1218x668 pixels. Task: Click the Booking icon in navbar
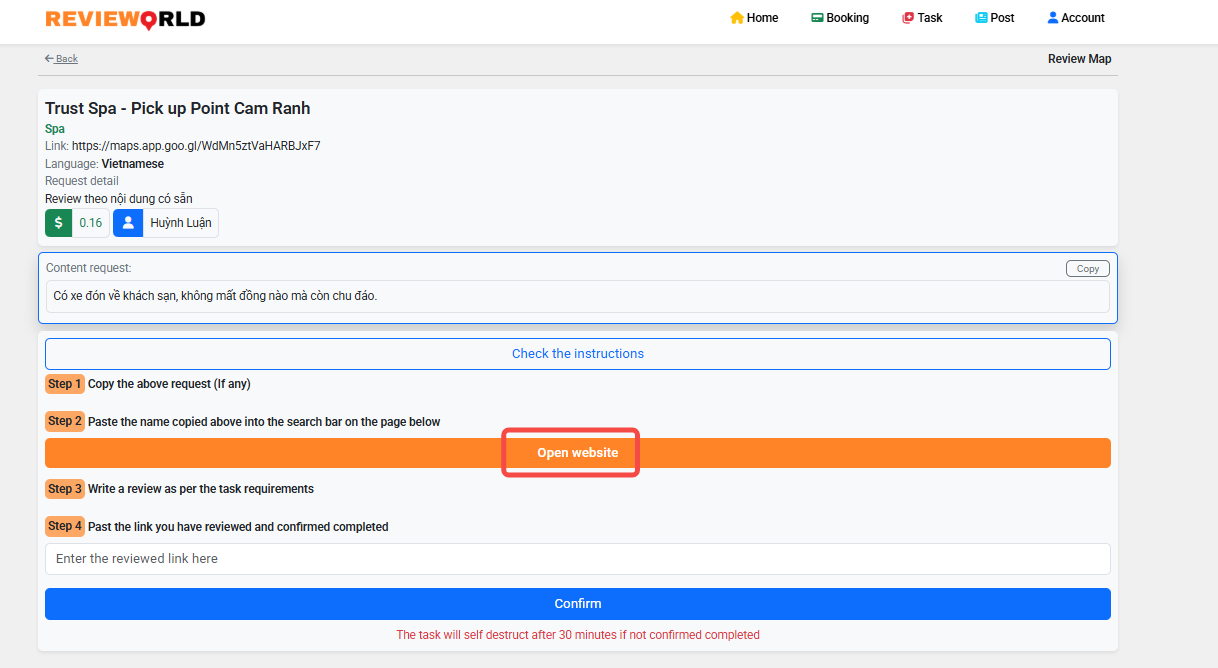tap(817, 18)
